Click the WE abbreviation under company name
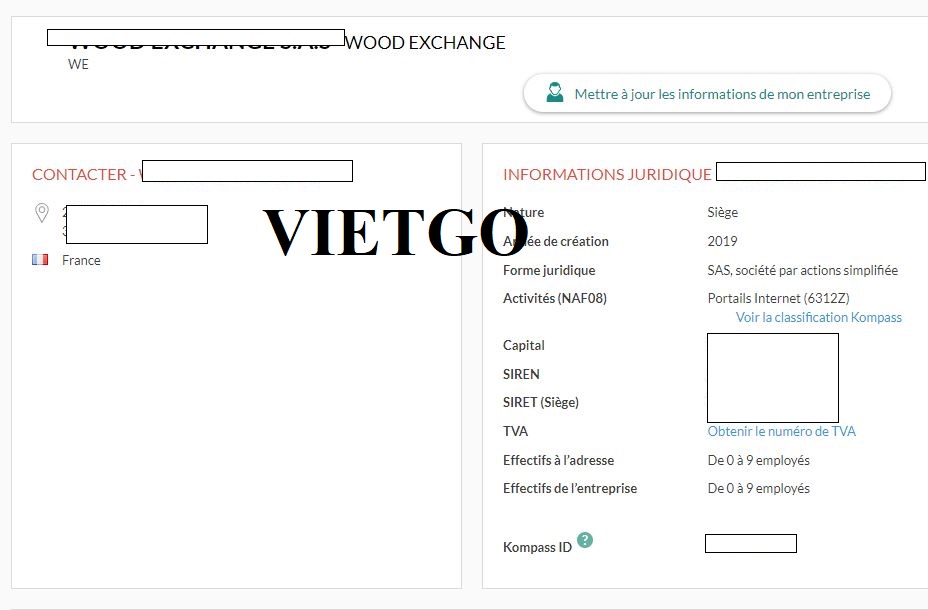This screenshot has height=610, width=928. point(78,65)
